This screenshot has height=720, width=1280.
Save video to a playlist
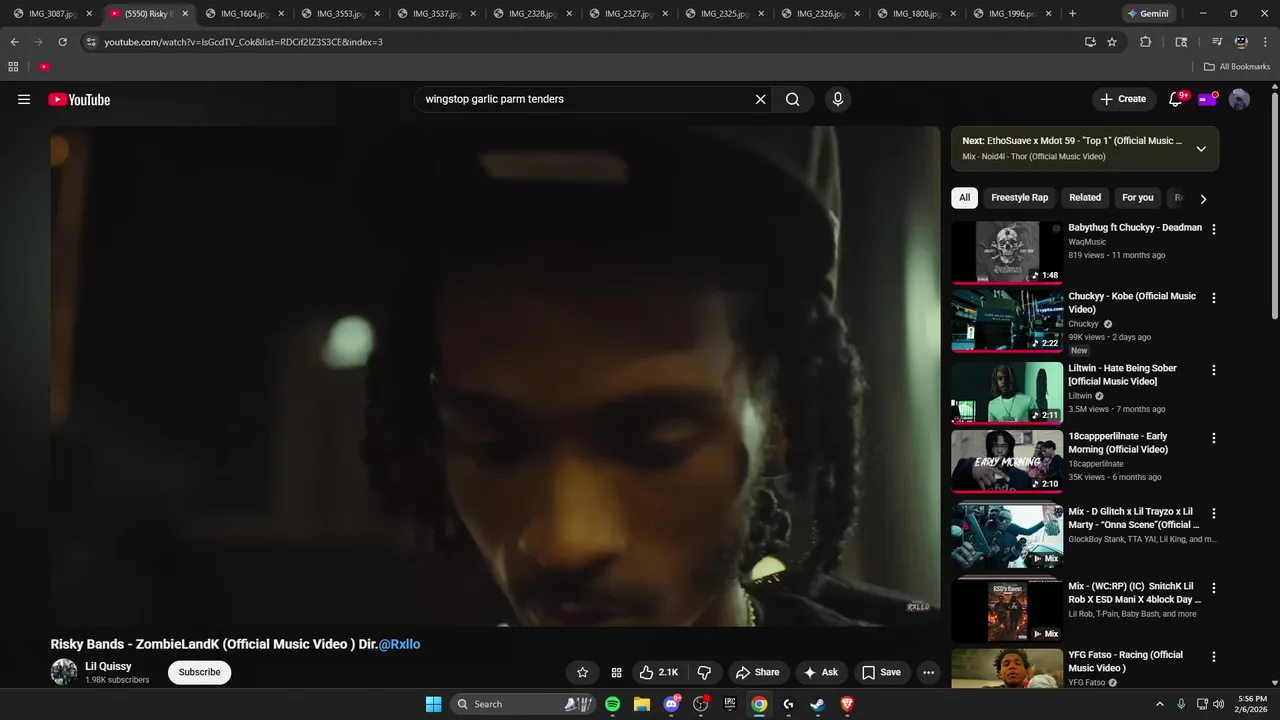pyautogui.click(x=881, y=672)
